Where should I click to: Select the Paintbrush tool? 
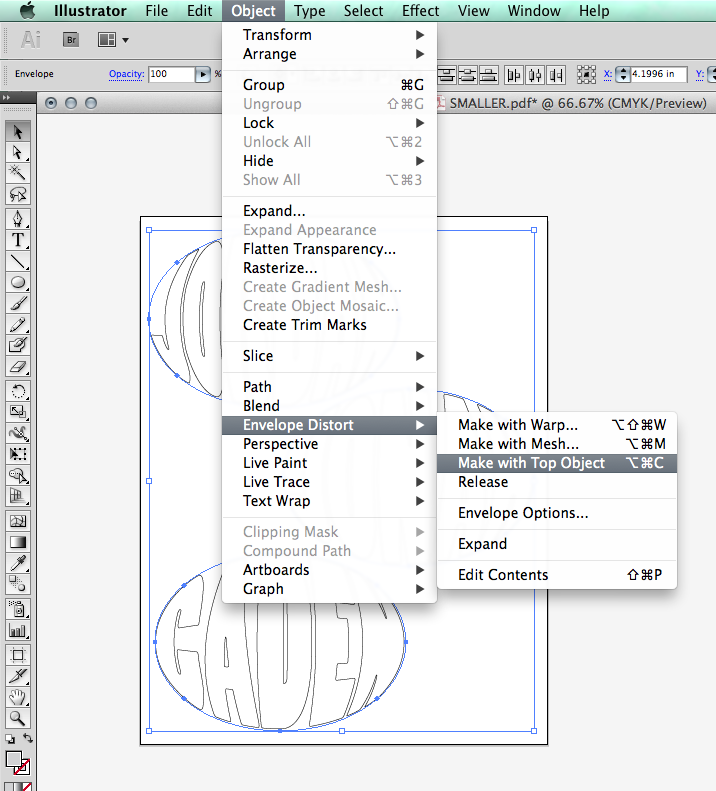(x=18, y=303)
